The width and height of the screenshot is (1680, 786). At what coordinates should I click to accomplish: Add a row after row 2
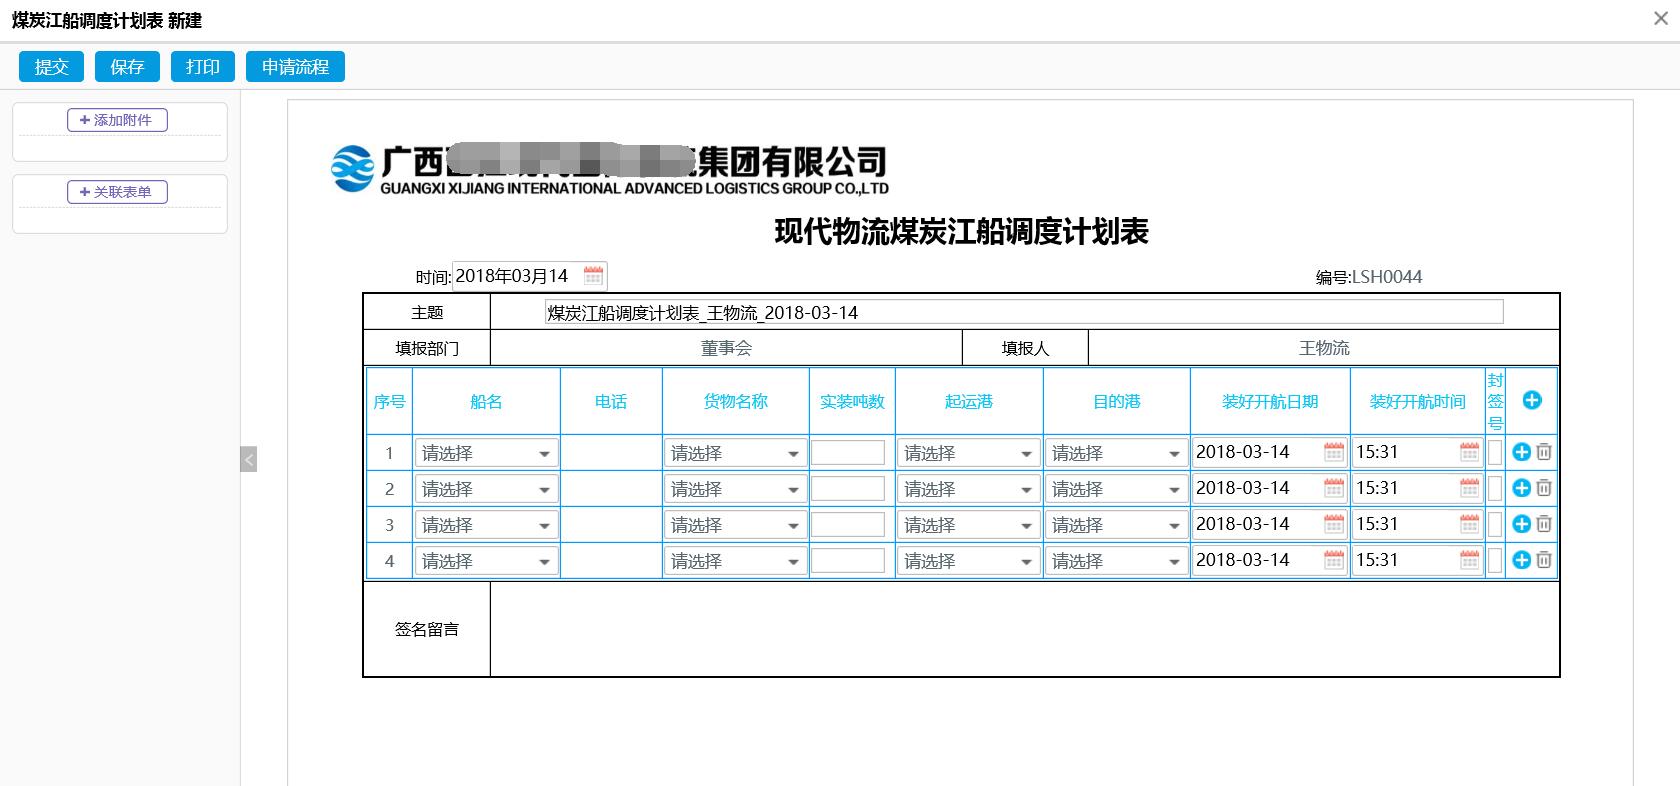[1521, 488]
